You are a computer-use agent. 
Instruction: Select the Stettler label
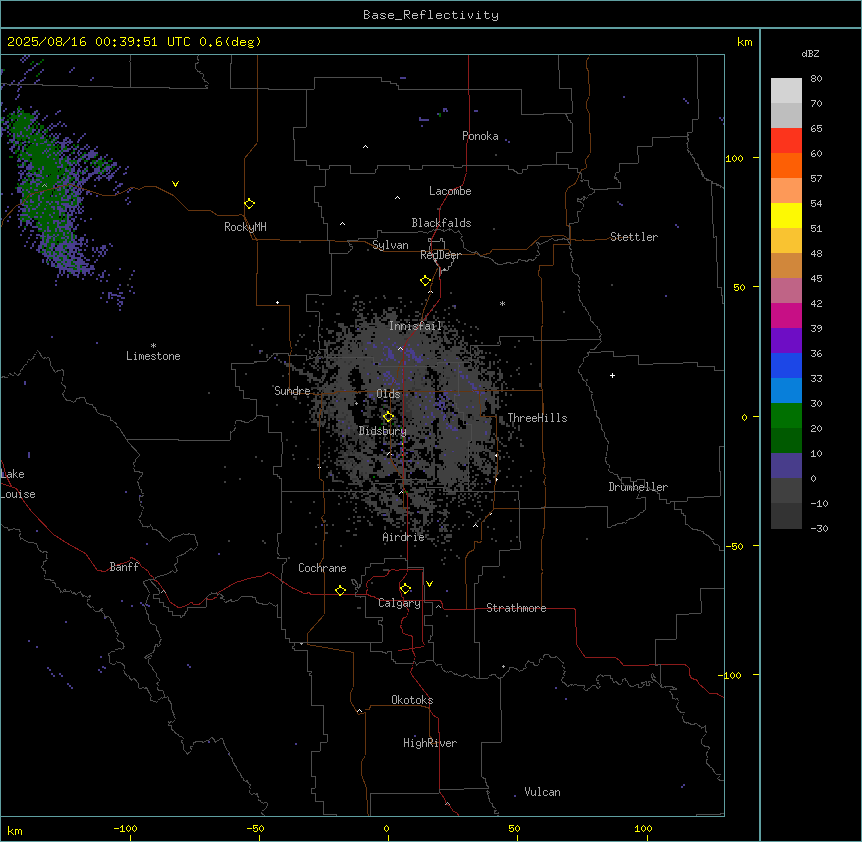634,237
